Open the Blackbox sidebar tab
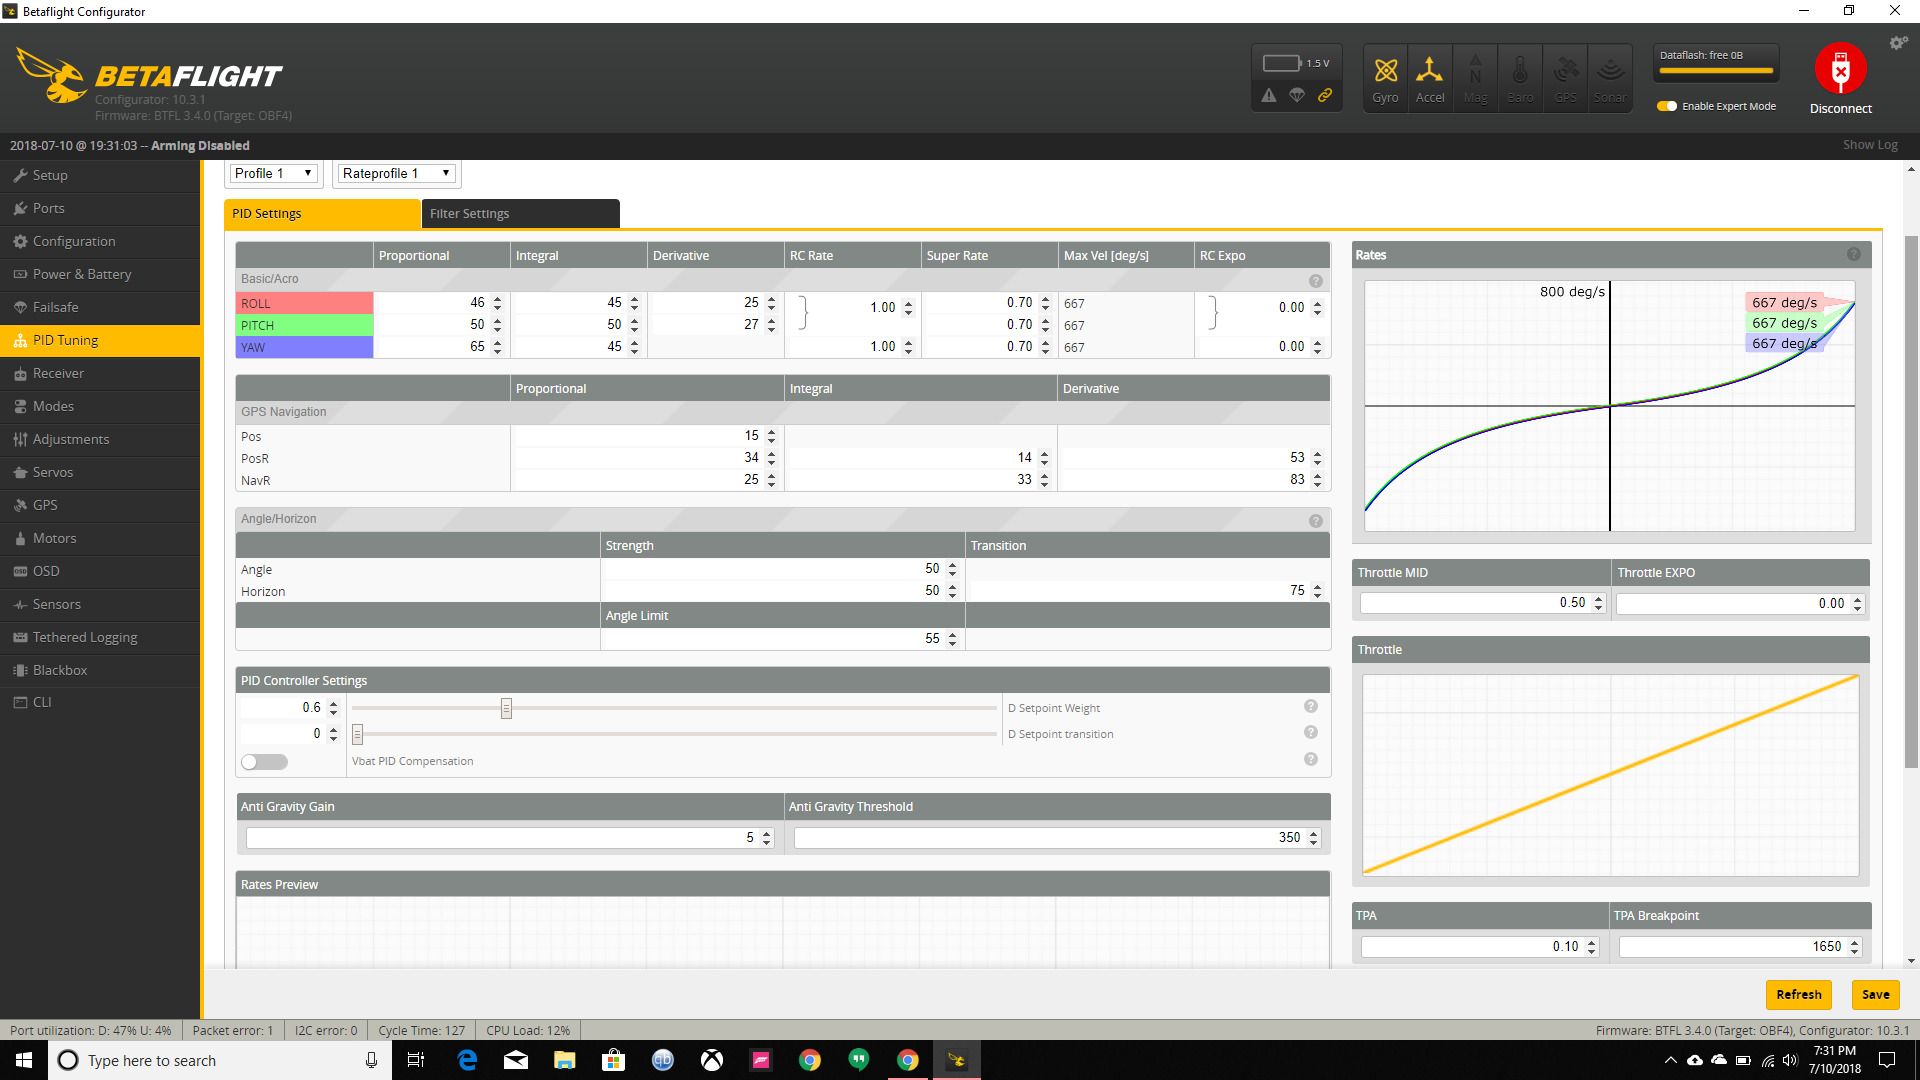This screenshot has width=1920, height=1080. (x=60, y=670)
